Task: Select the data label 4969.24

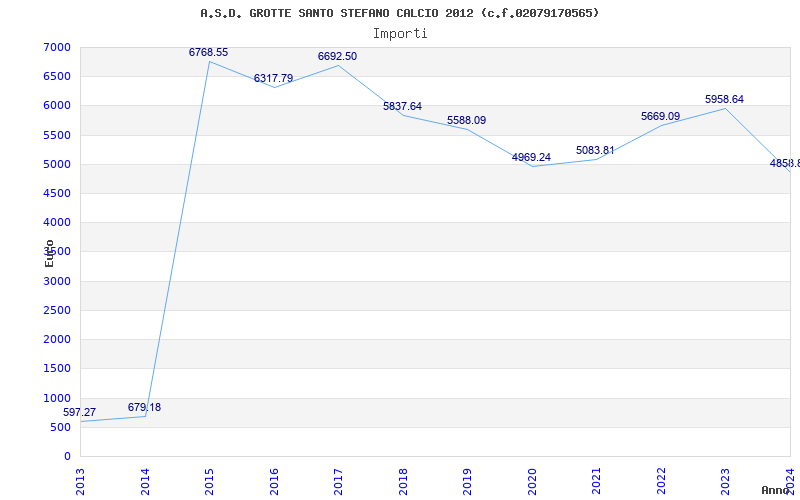Action: coord(531,157)
